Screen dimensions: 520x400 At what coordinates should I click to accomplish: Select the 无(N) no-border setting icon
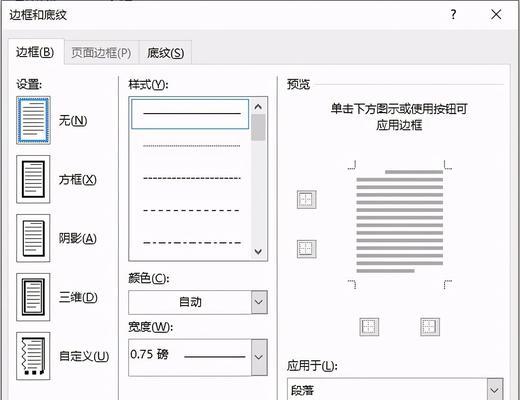(33, 120)
